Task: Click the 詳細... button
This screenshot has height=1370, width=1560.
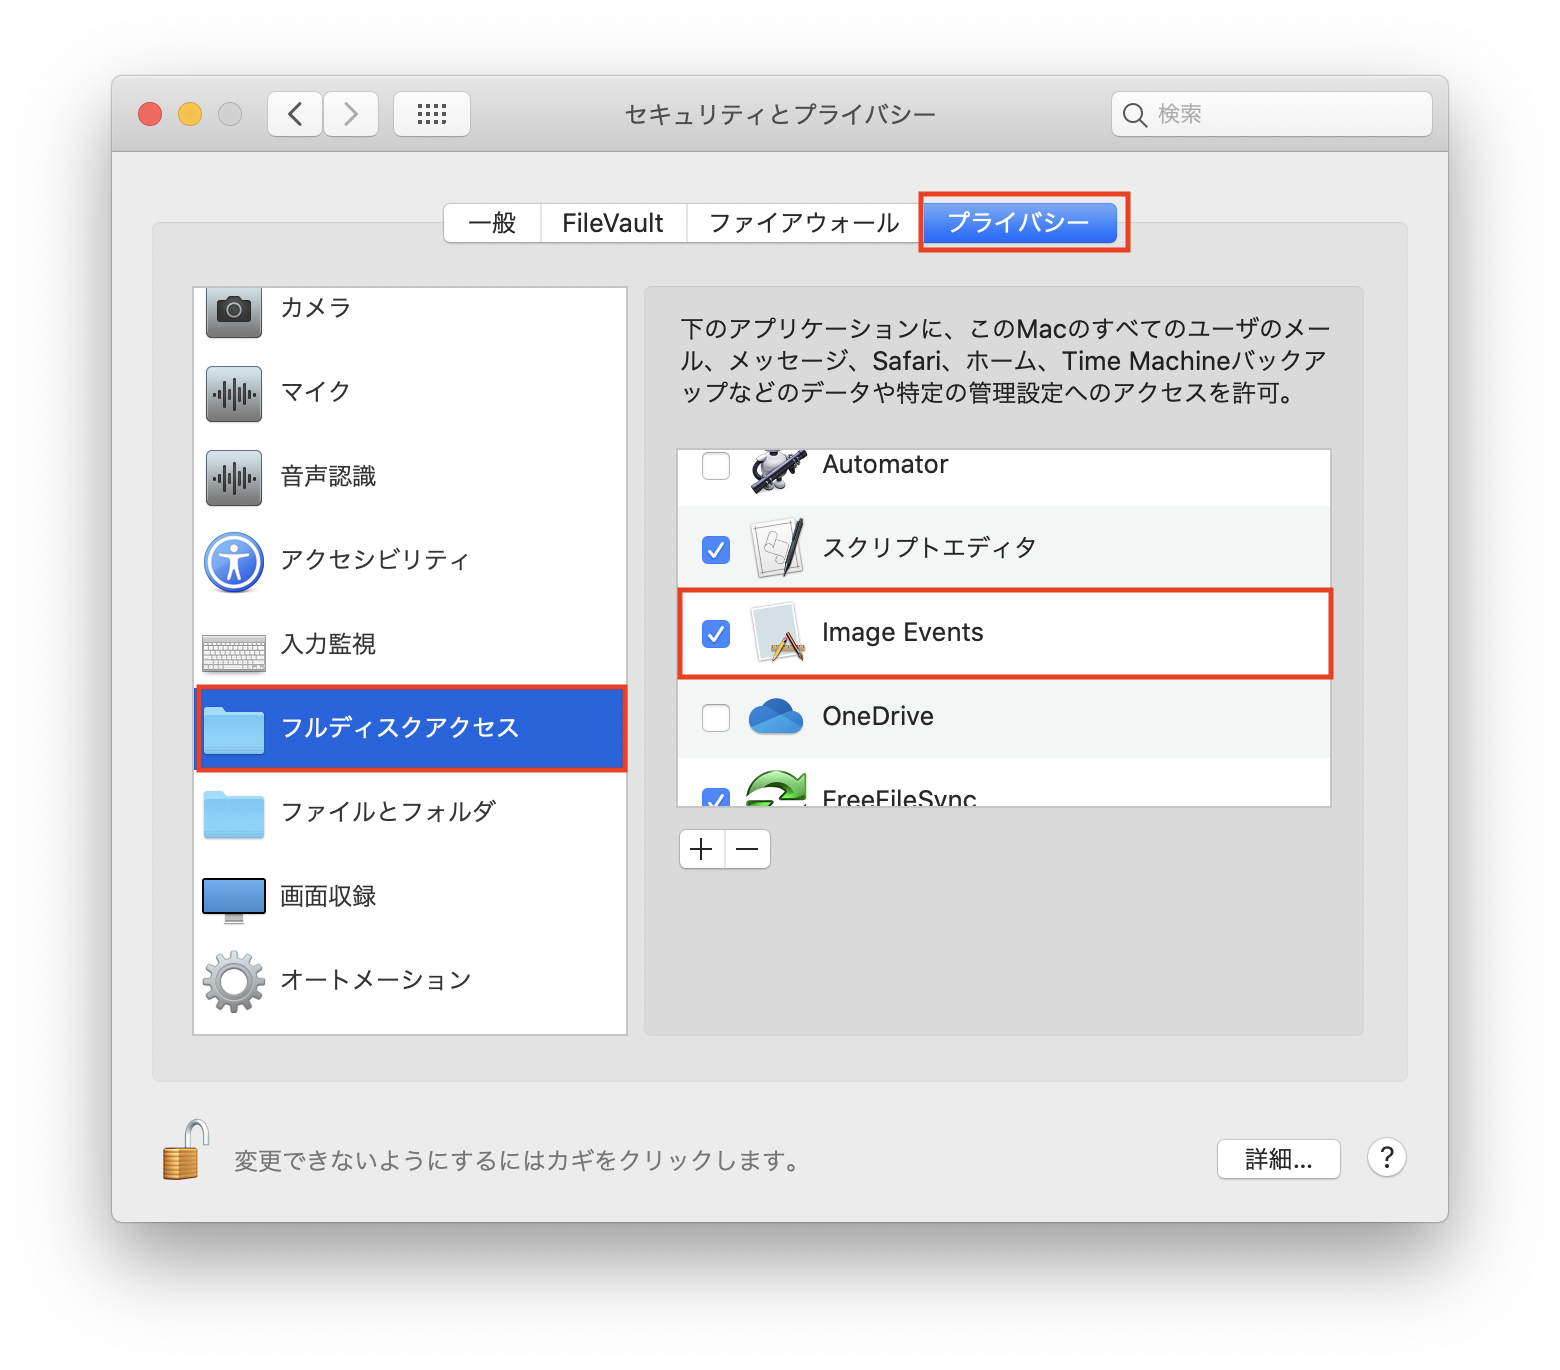Action: 1279,1159
